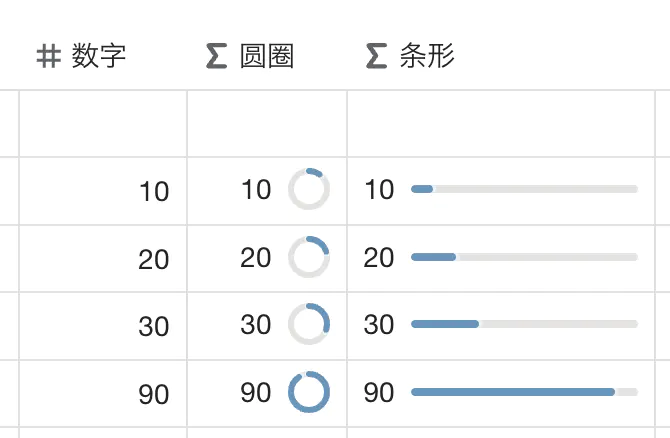Click the ring progress icon showing 90
Image resolution: width=670 pixels, height=438 pixels.
pos(309,392)
